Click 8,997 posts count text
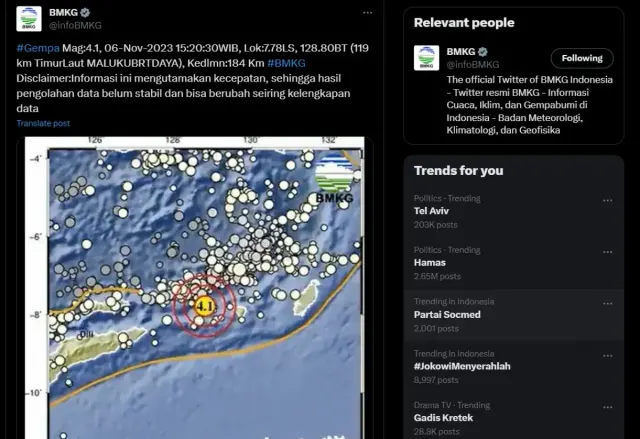640x439 pixels. 436,380
